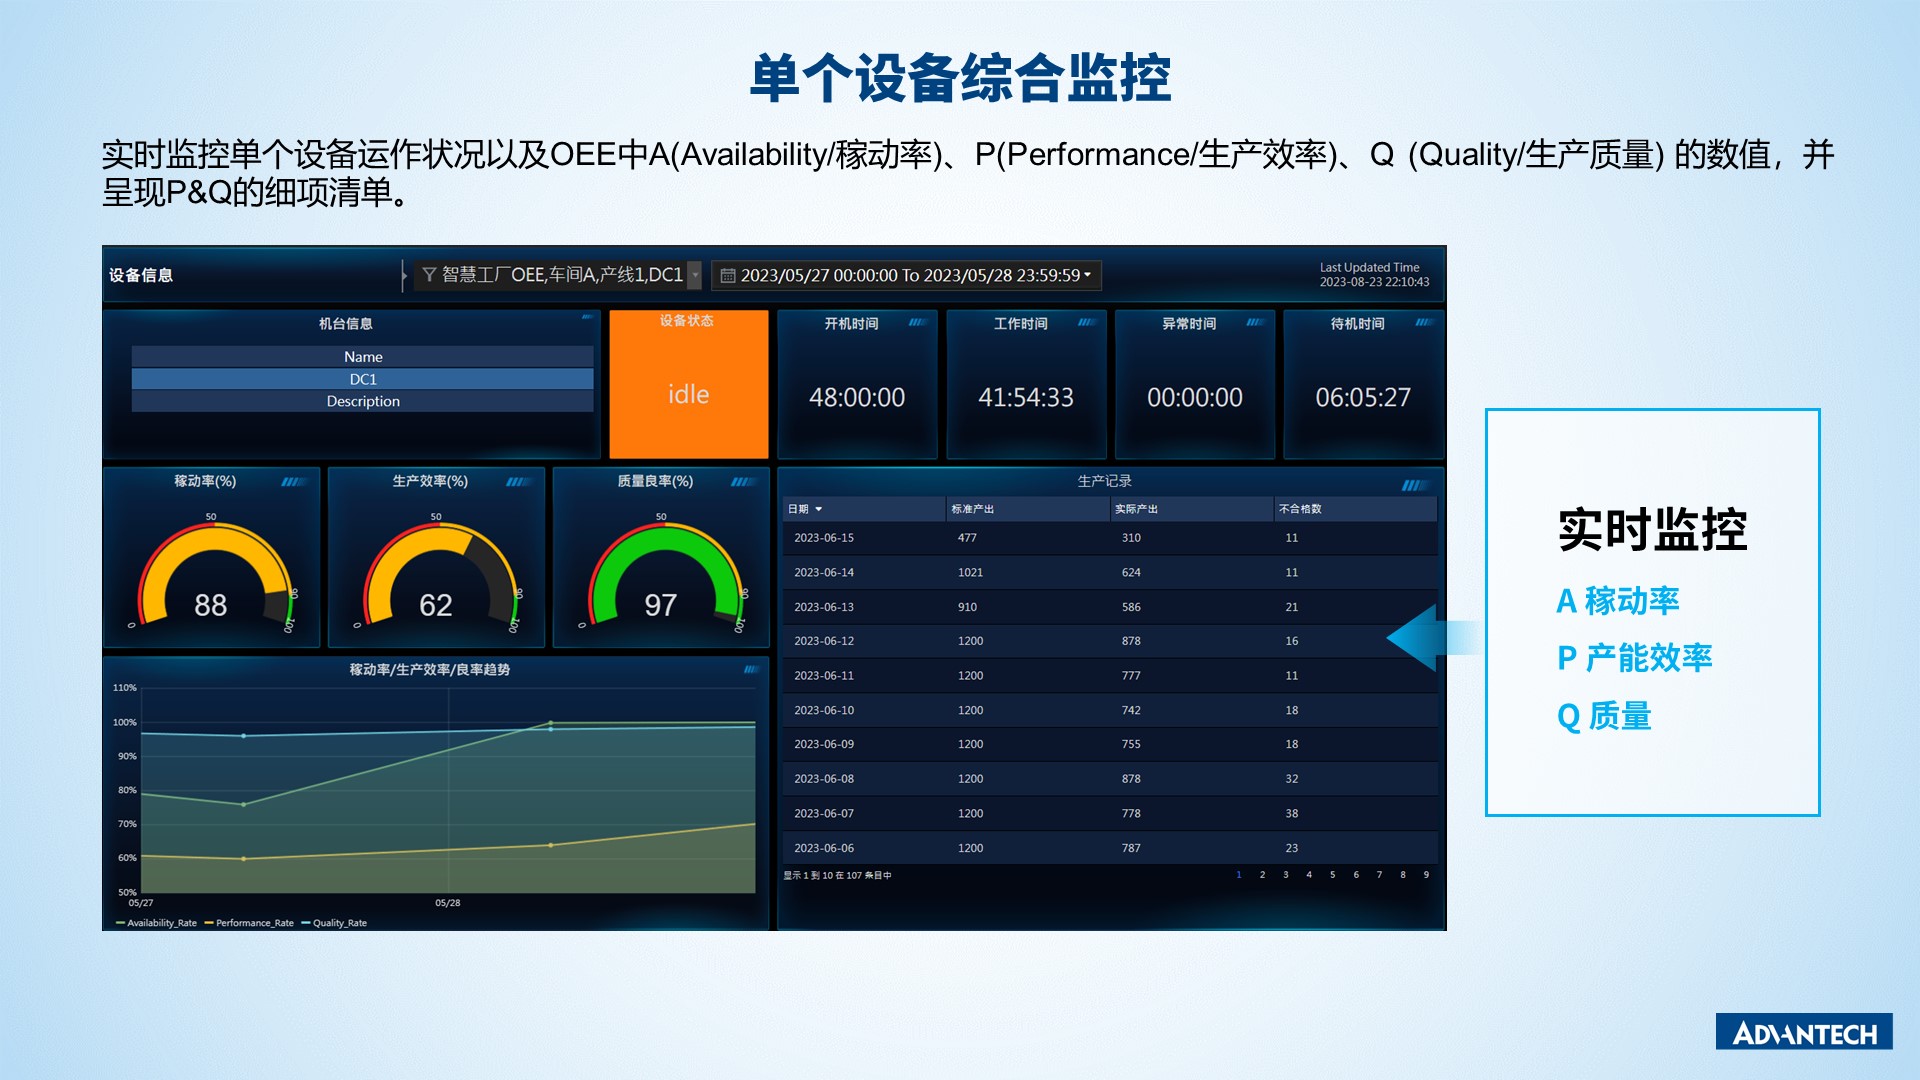Go to page 2 of production records
The width and height of the screenshot is (1920, 1080).
point(1262,875)
